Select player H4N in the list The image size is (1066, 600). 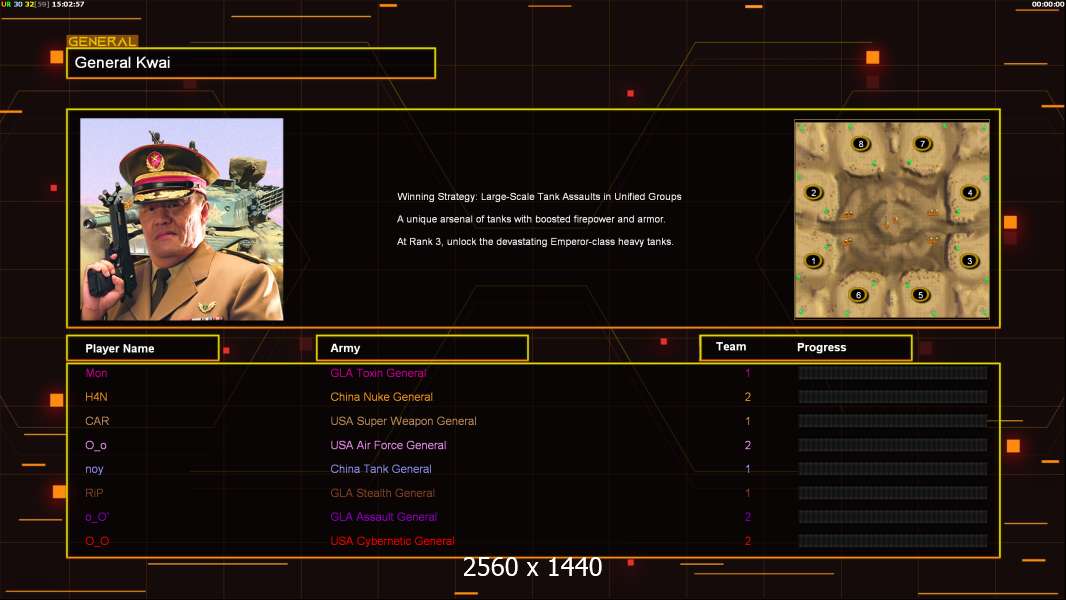pos(96,397)
